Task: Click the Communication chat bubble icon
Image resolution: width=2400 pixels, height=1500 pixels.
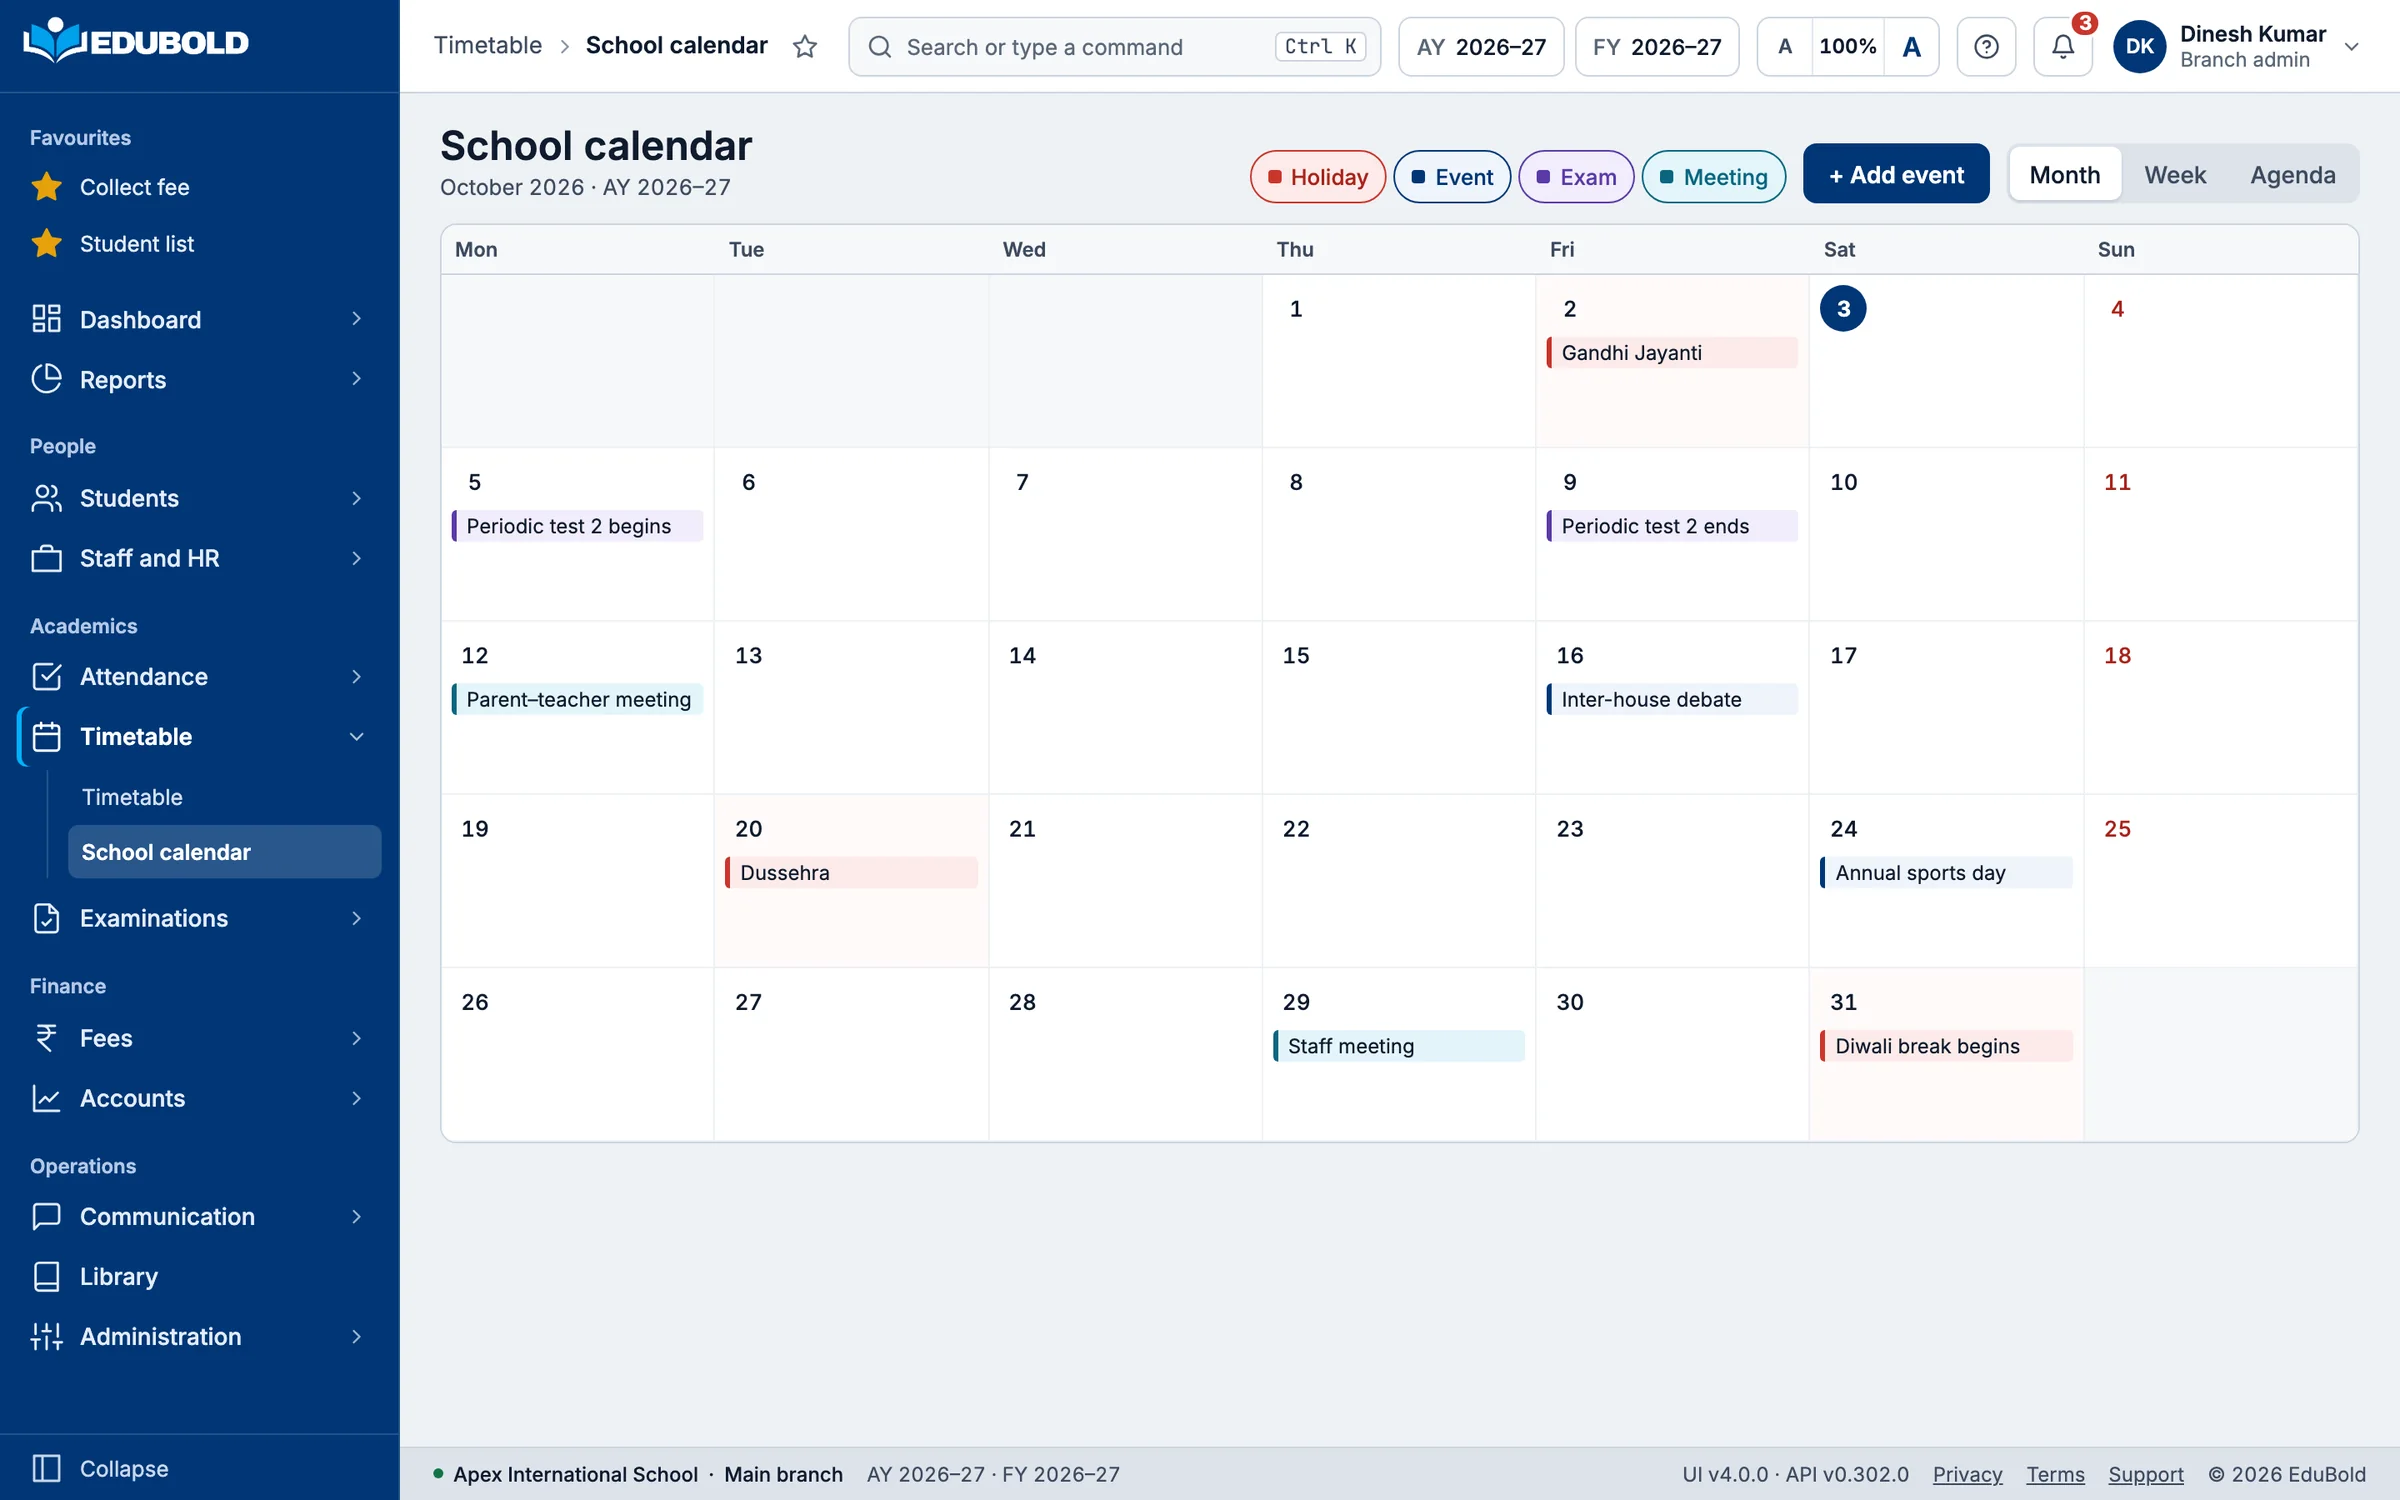Action: pyautogui.click(x=46, y=1216)
